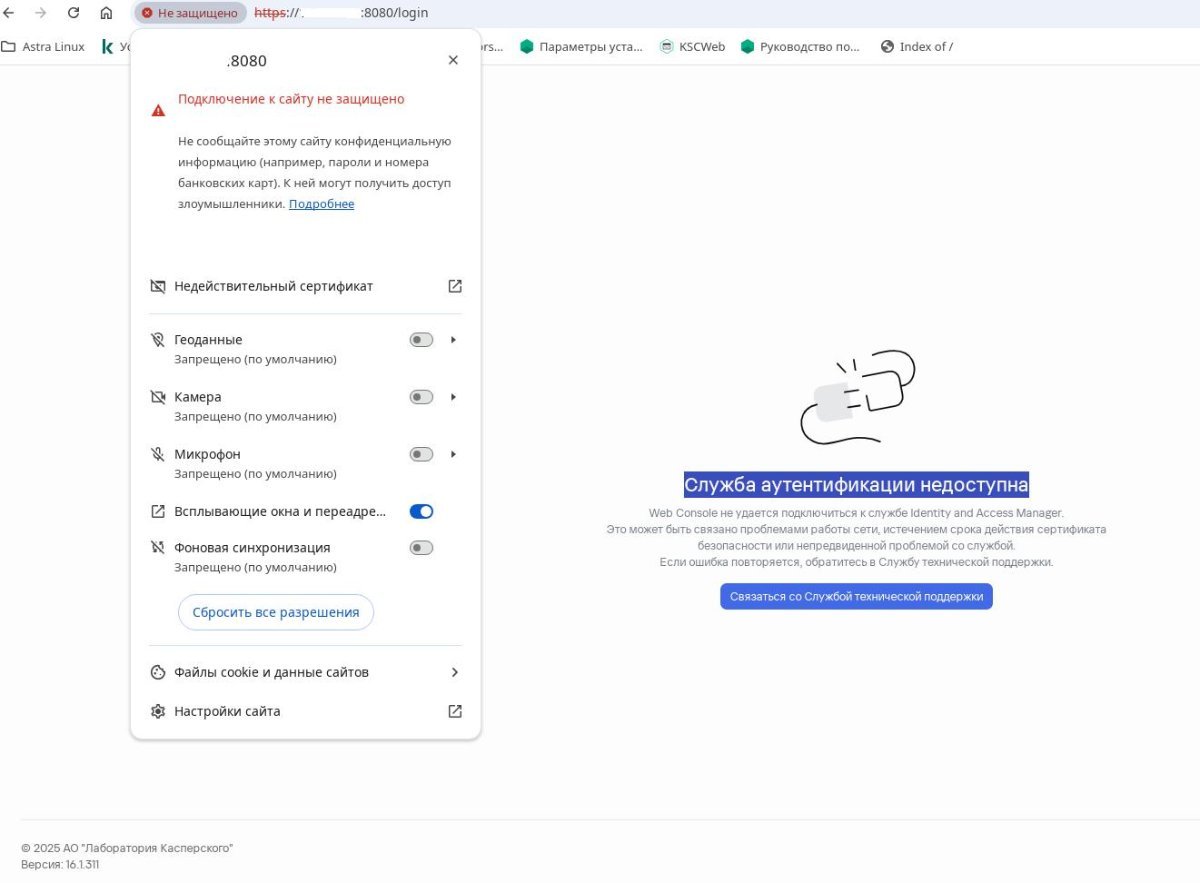
Task: Click the disconnected plug illustration
Action: 858,396
